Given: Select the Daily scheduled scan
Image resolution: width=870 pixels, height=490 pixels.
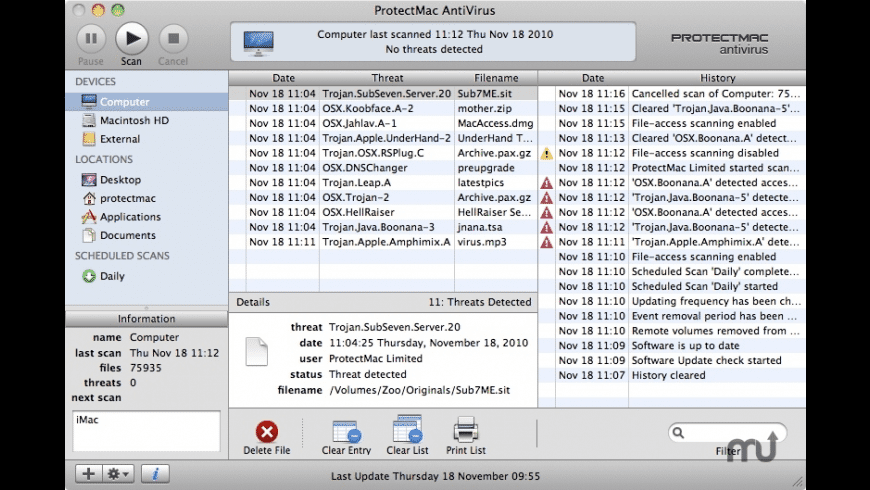Looking at the screenshot, I should coord(146,276).
